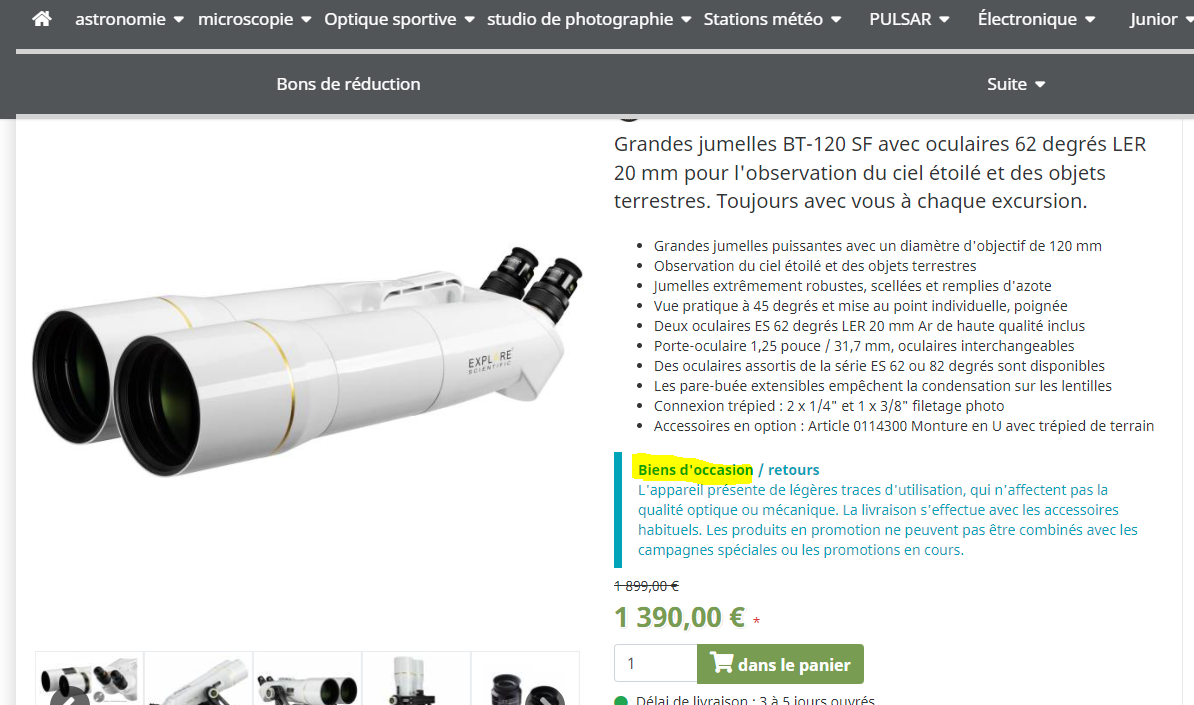Expand the microscopie dropdown

(x=254, y=19)
